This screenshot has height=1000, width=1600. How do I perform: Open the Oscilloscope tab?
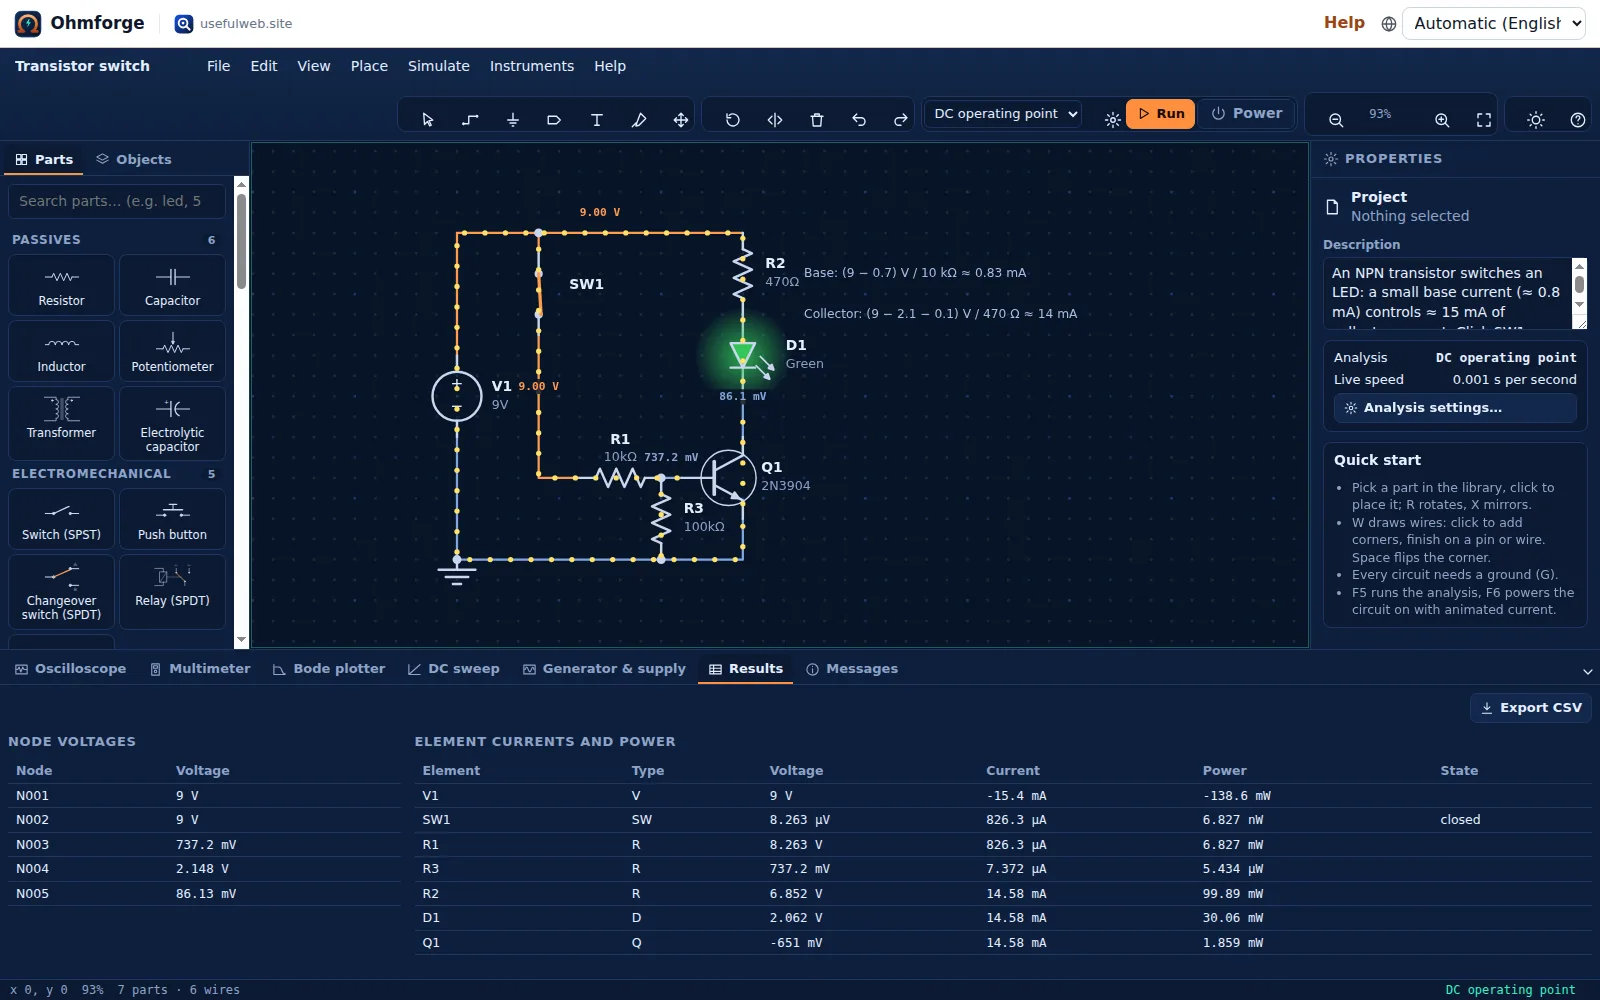click(x=71, y=669)
